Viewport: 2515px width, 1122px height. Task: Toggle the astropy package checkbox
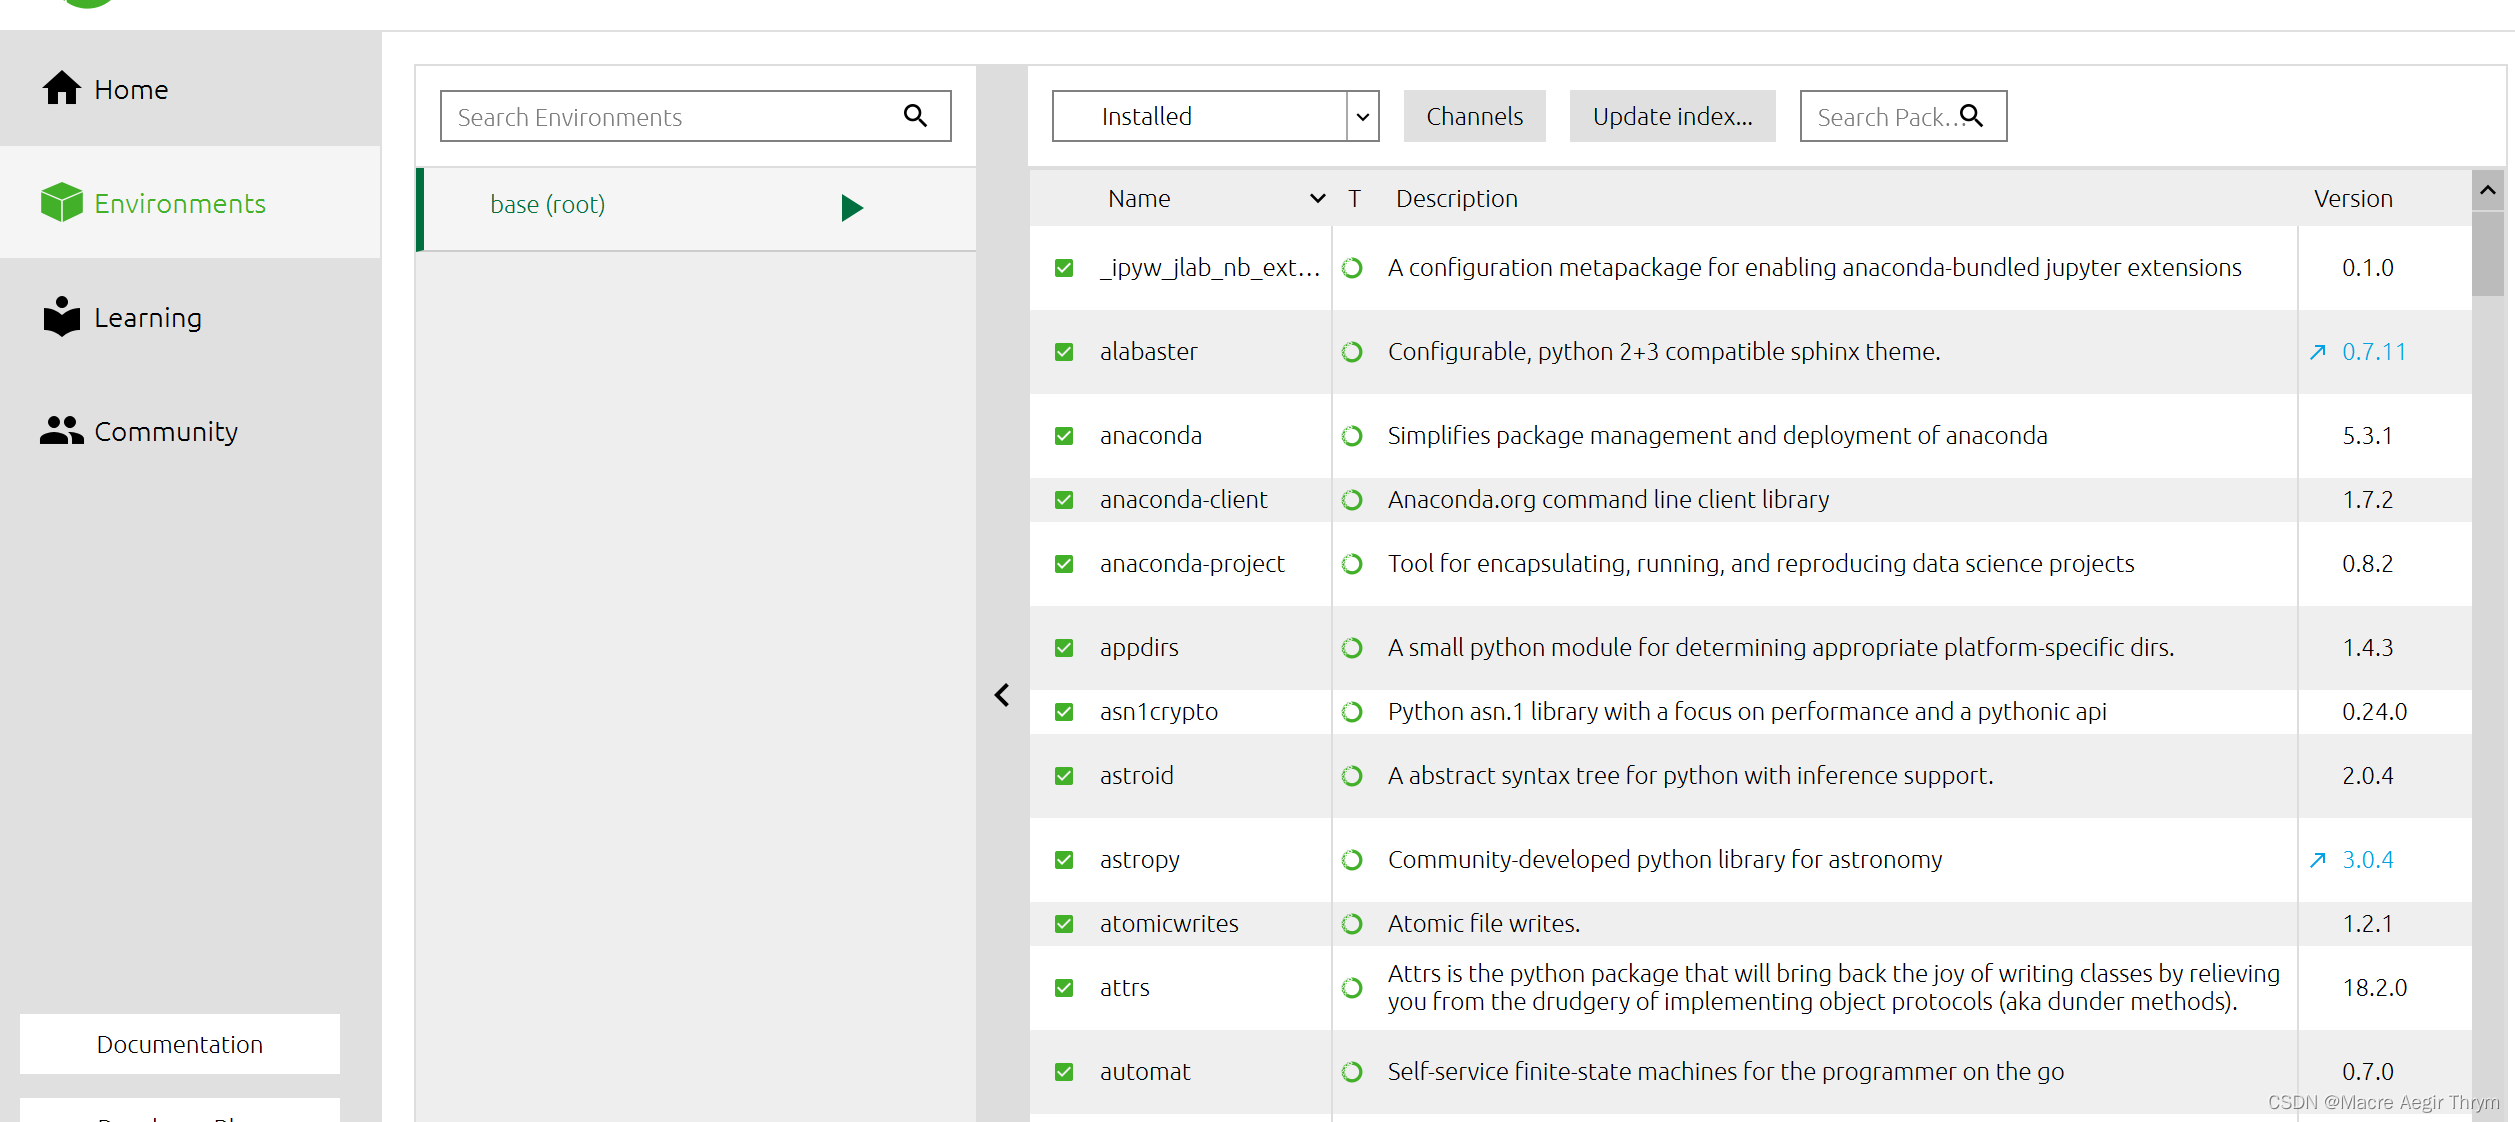[1065, 858]
